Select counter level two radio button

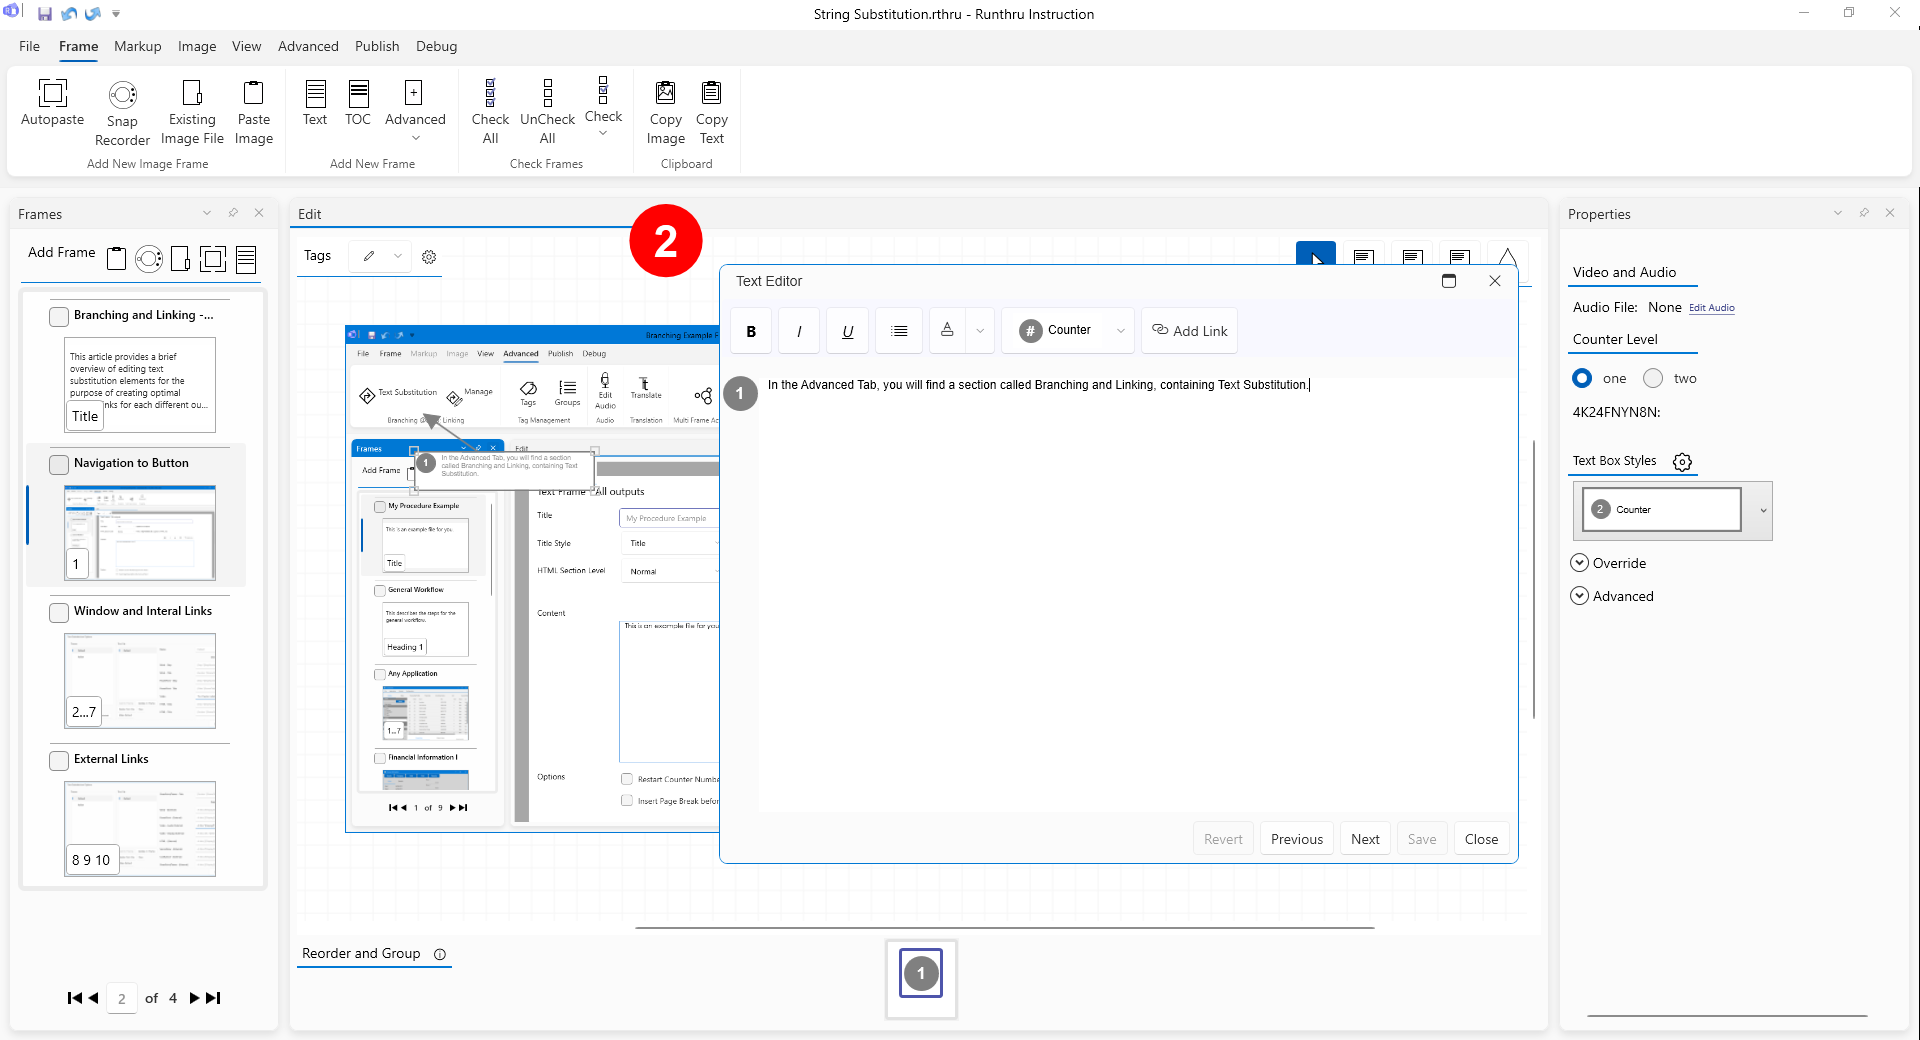tap(1653, 378)
